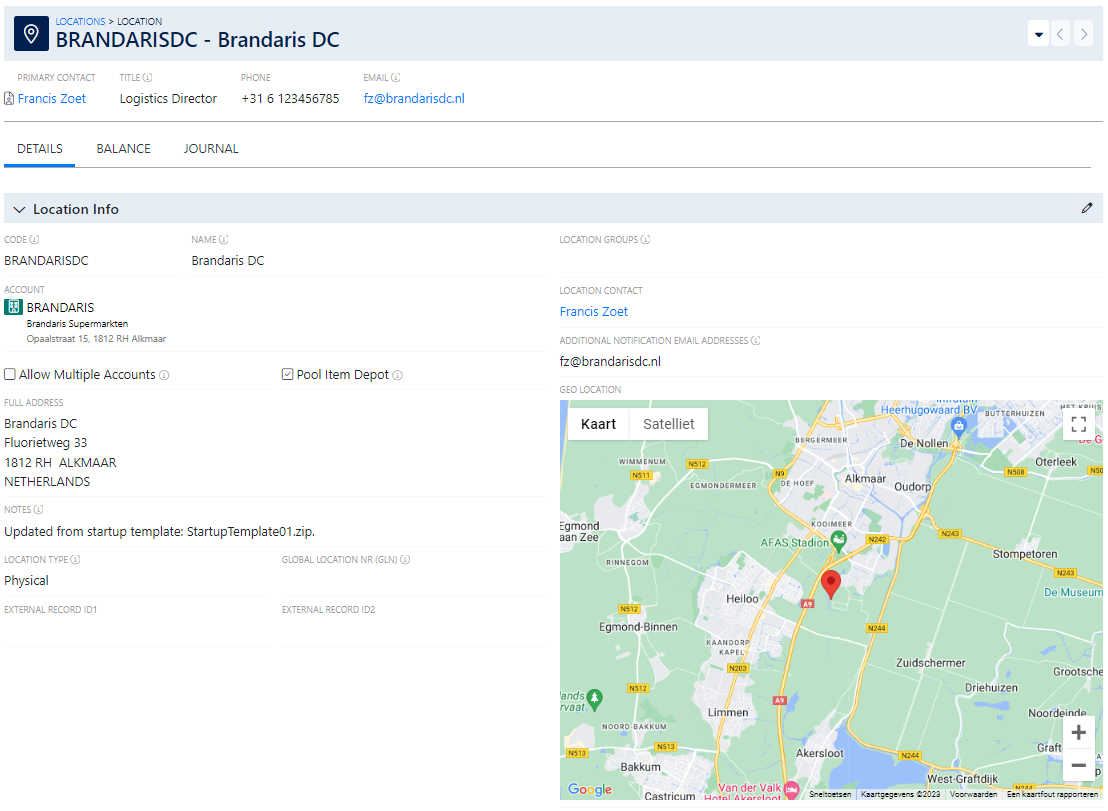1108x811 pixels.
Task: Click the Van der Valk hotel marker
Action: pos(791,789)
